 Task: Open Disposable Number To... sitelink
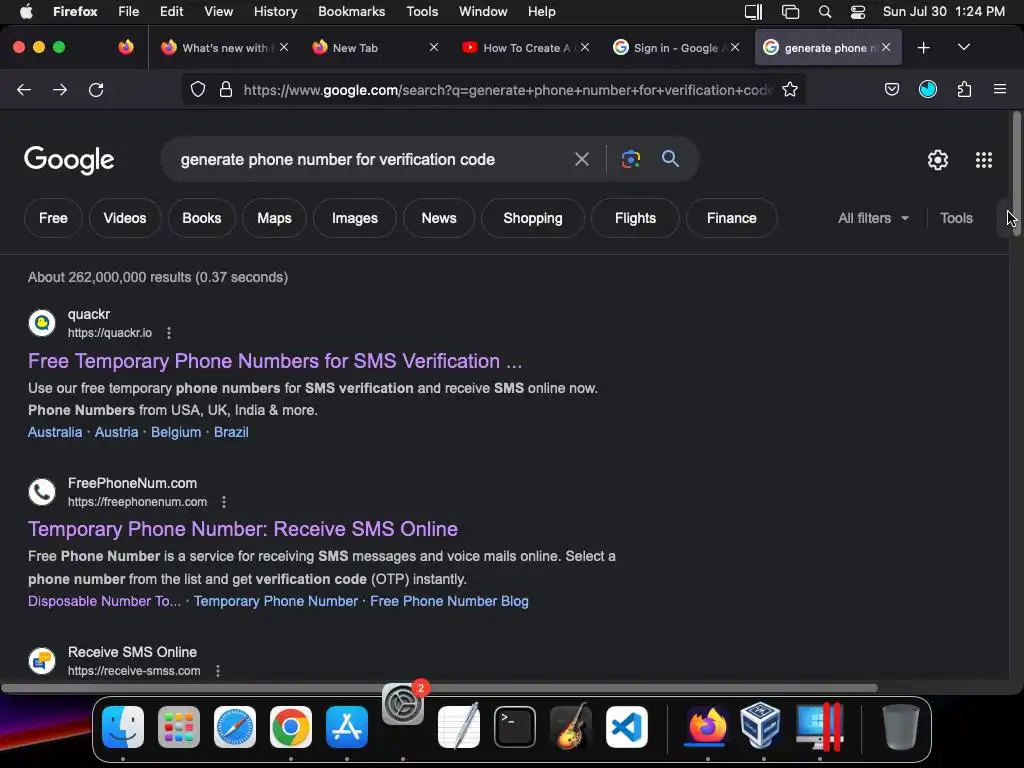click(x=104, y=601)
